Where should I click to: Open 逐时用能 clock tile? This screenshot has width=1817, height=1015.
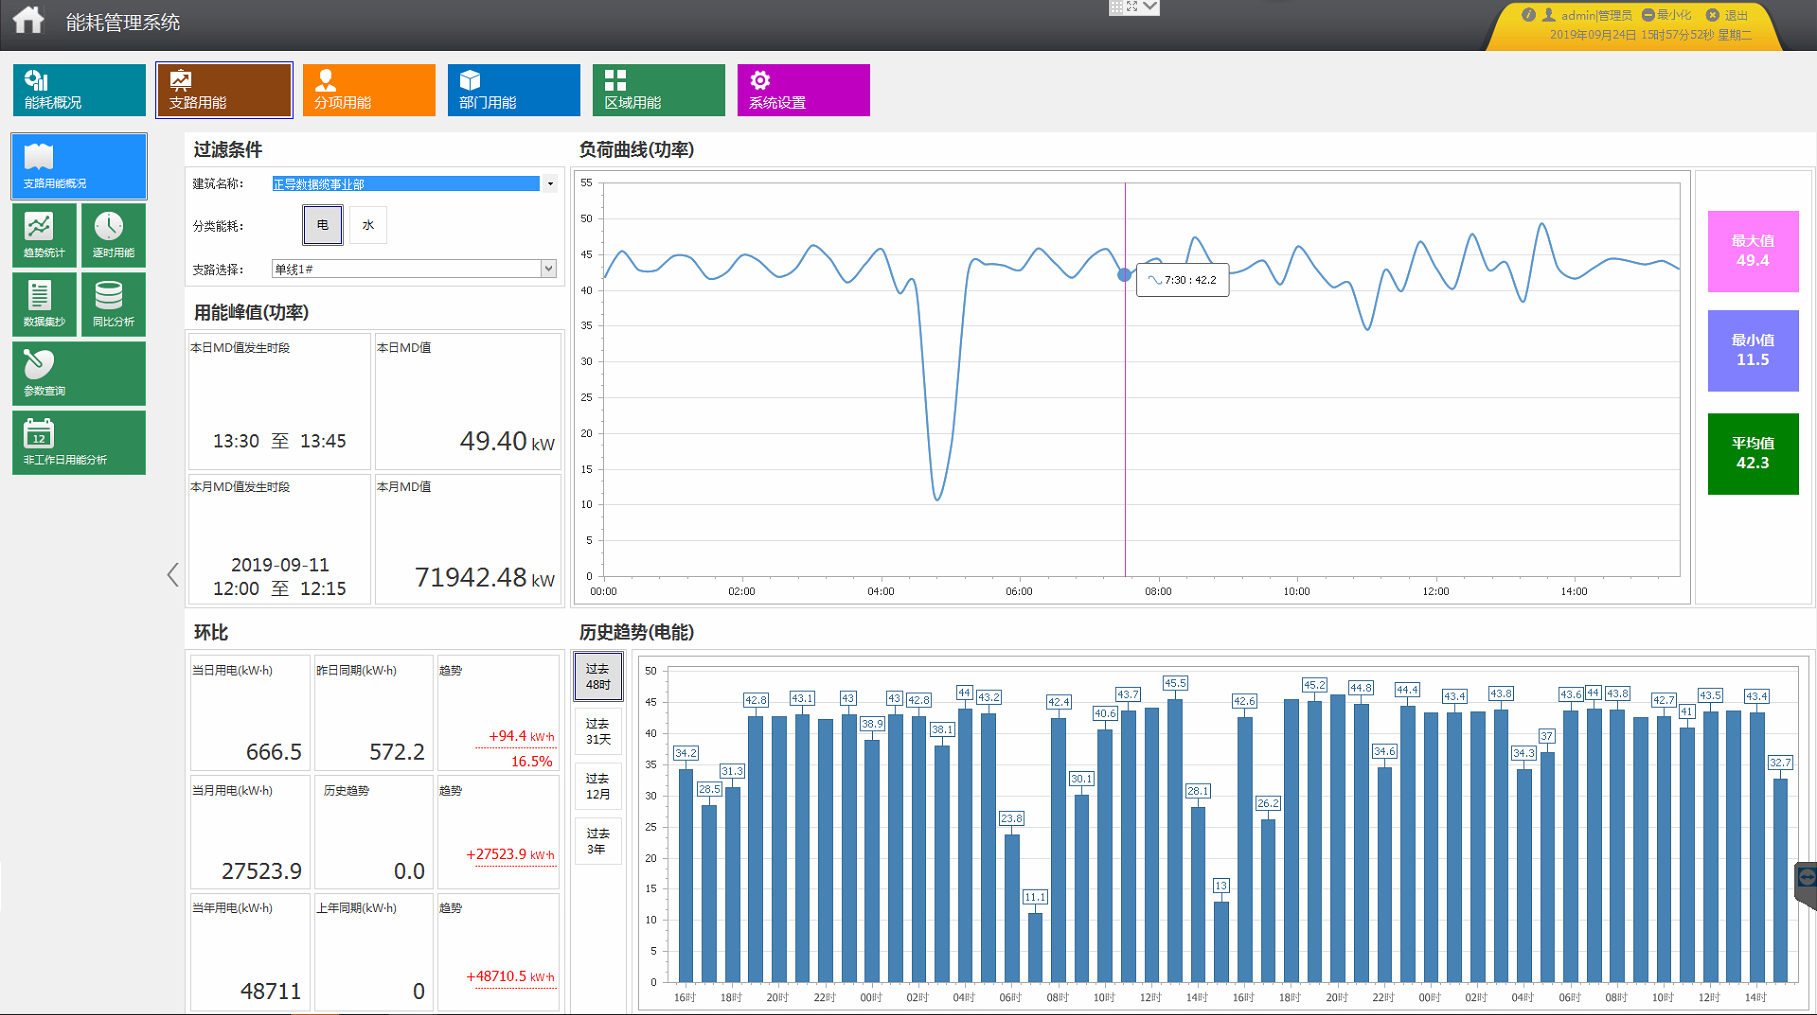pyautogui.click(x=113, y=235)
